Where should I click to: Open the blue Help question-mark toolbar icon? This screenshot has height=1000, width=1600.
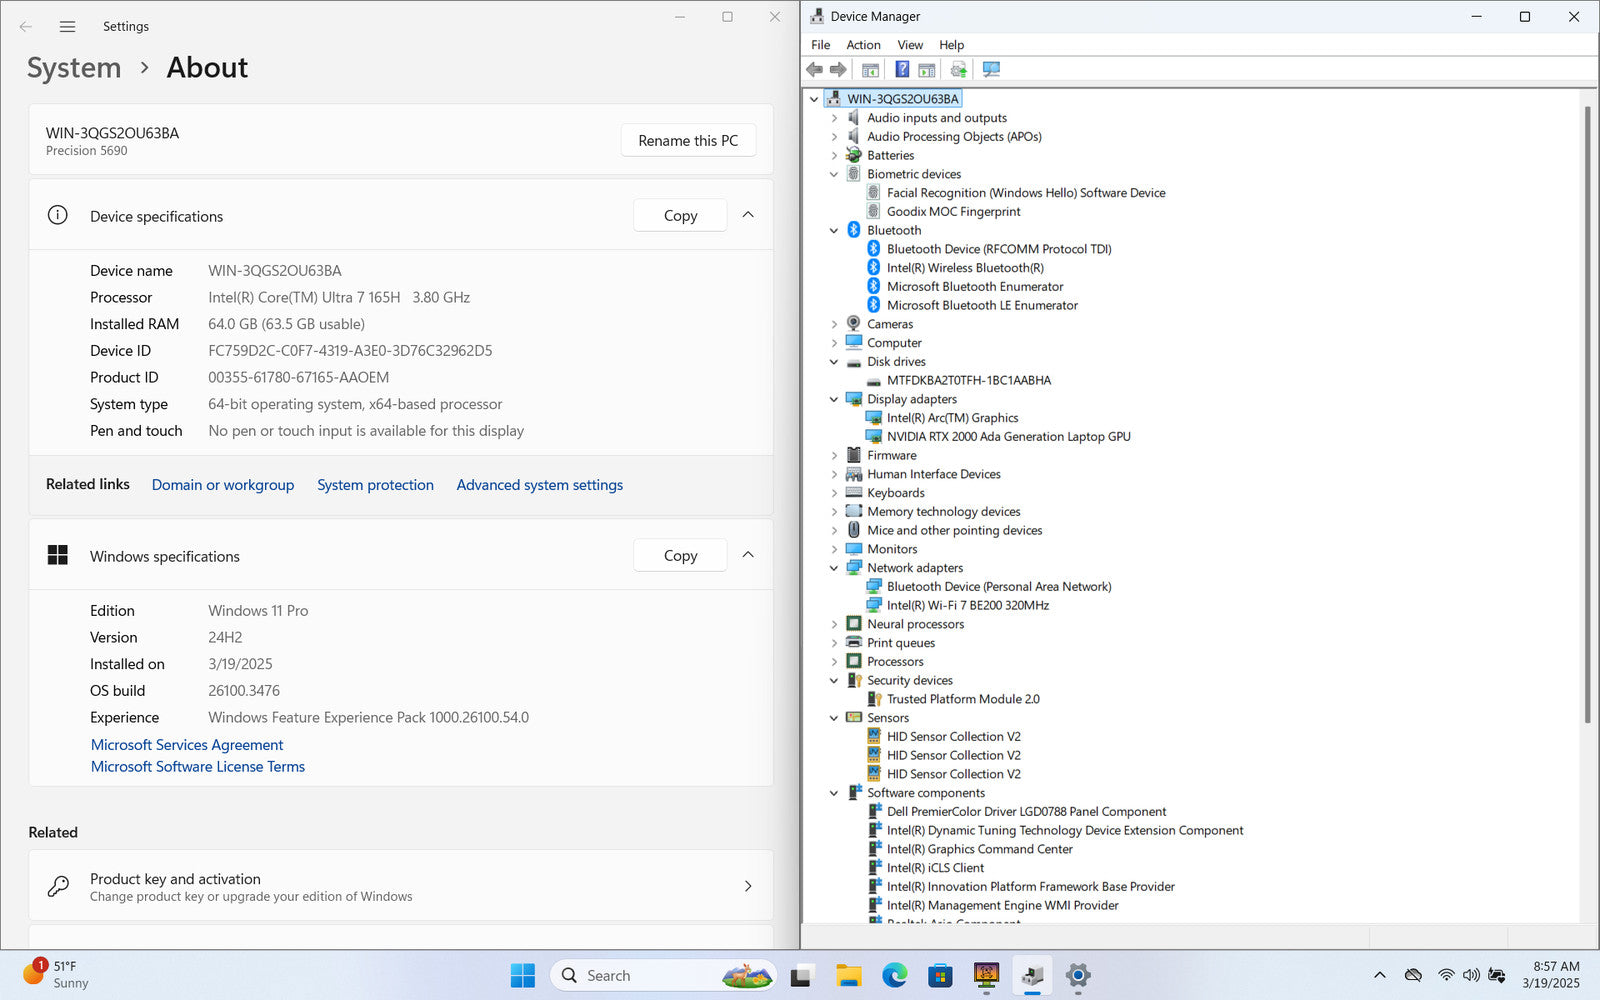coord(902,69)
